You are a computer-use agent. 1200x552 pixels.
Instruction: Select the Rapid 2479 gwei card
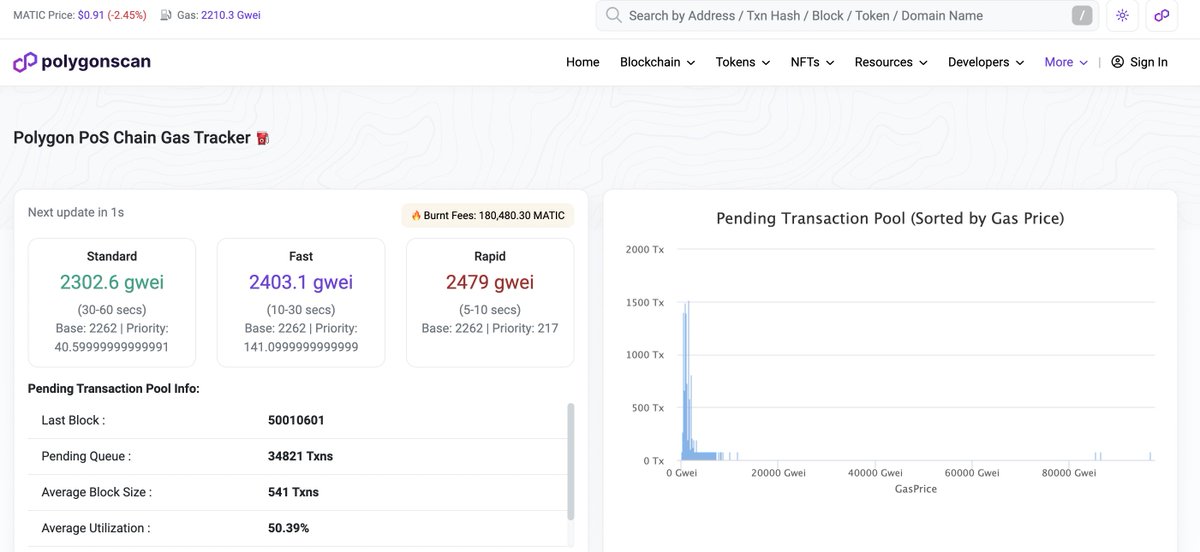490,302
